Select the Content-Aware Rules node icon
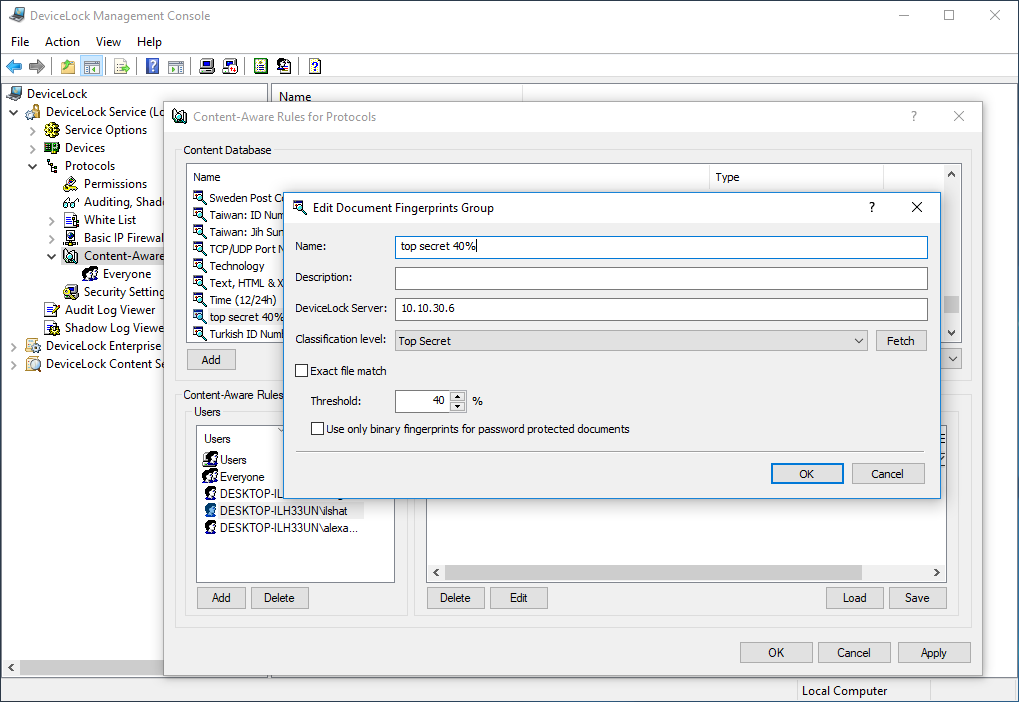 (x=71, y=256)
